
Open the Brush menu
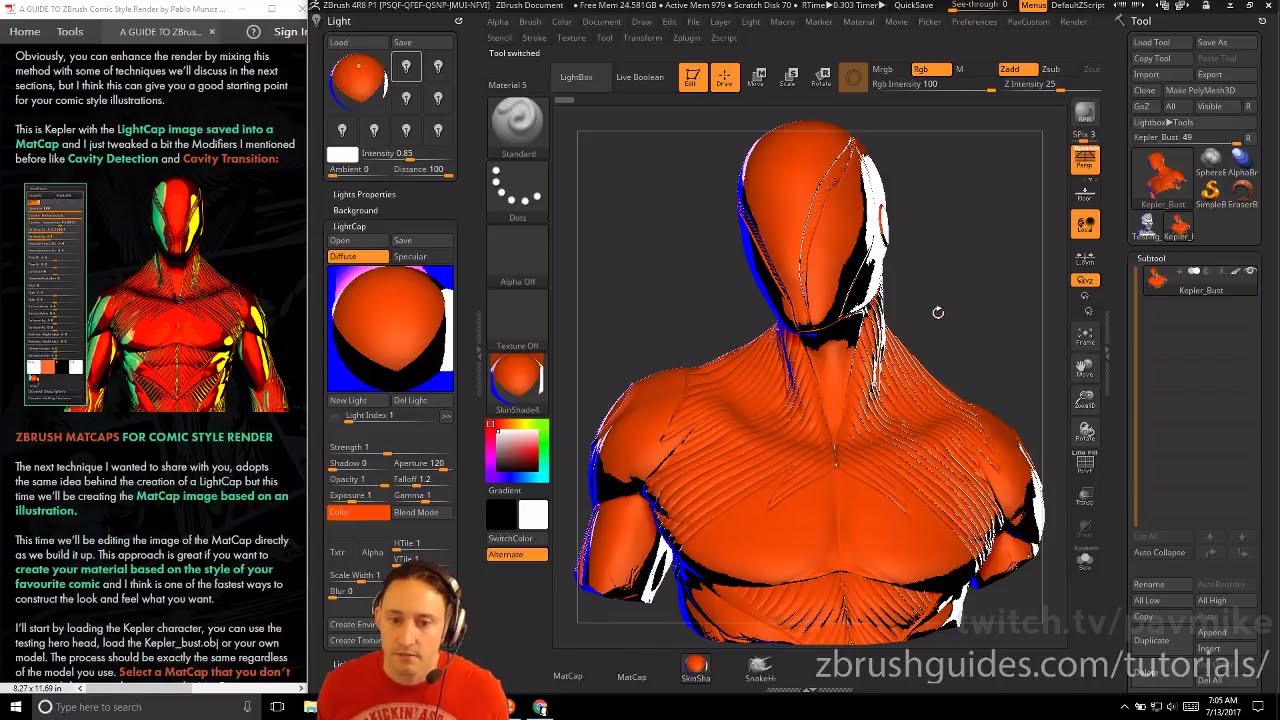pyautogui.click(x=530, y=22)
